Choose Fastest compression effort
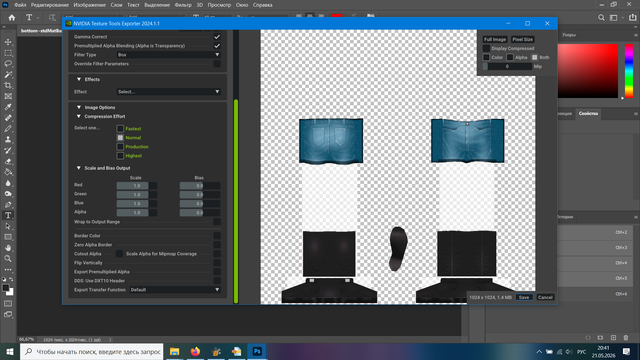The width and height of the screenshot is (640, 360). point(120,129)
